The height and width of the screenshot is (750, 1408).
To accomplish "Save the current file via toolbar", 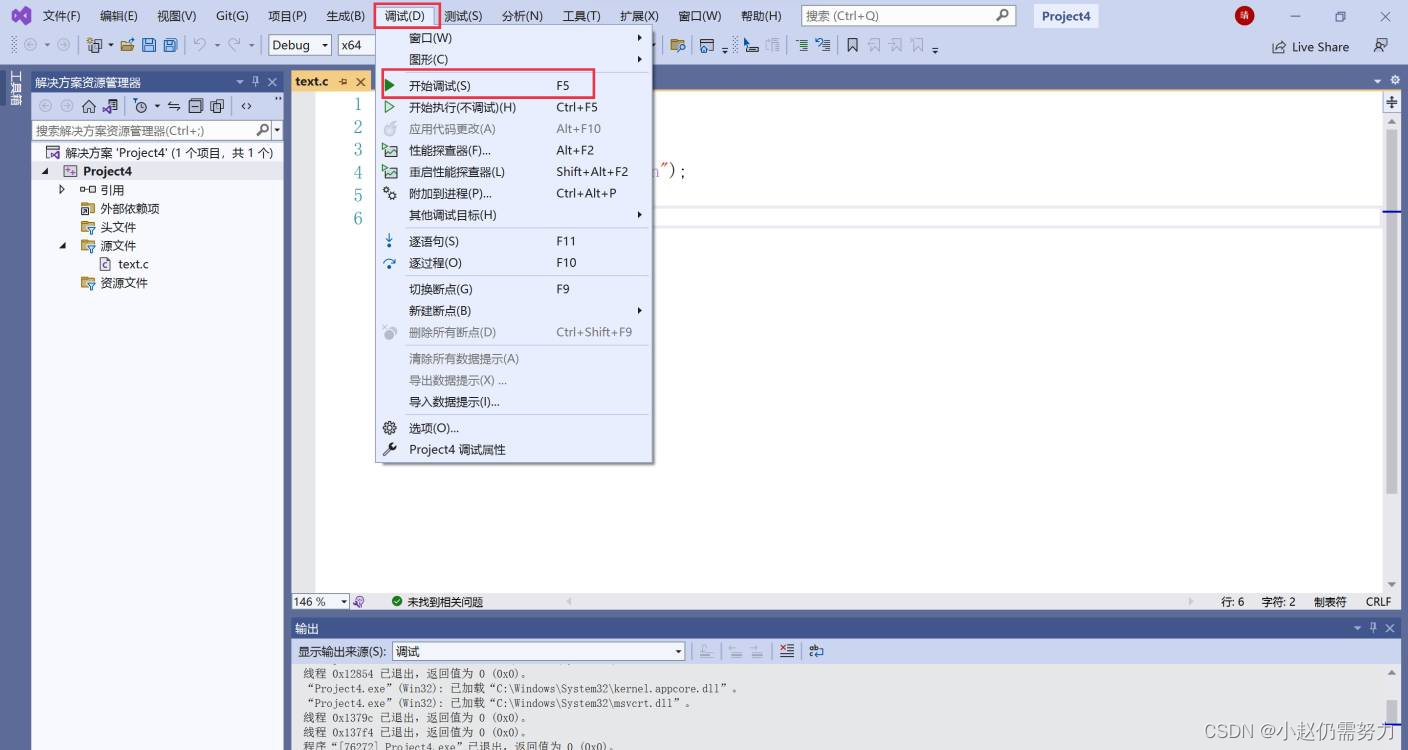I will tap(149, 45).
